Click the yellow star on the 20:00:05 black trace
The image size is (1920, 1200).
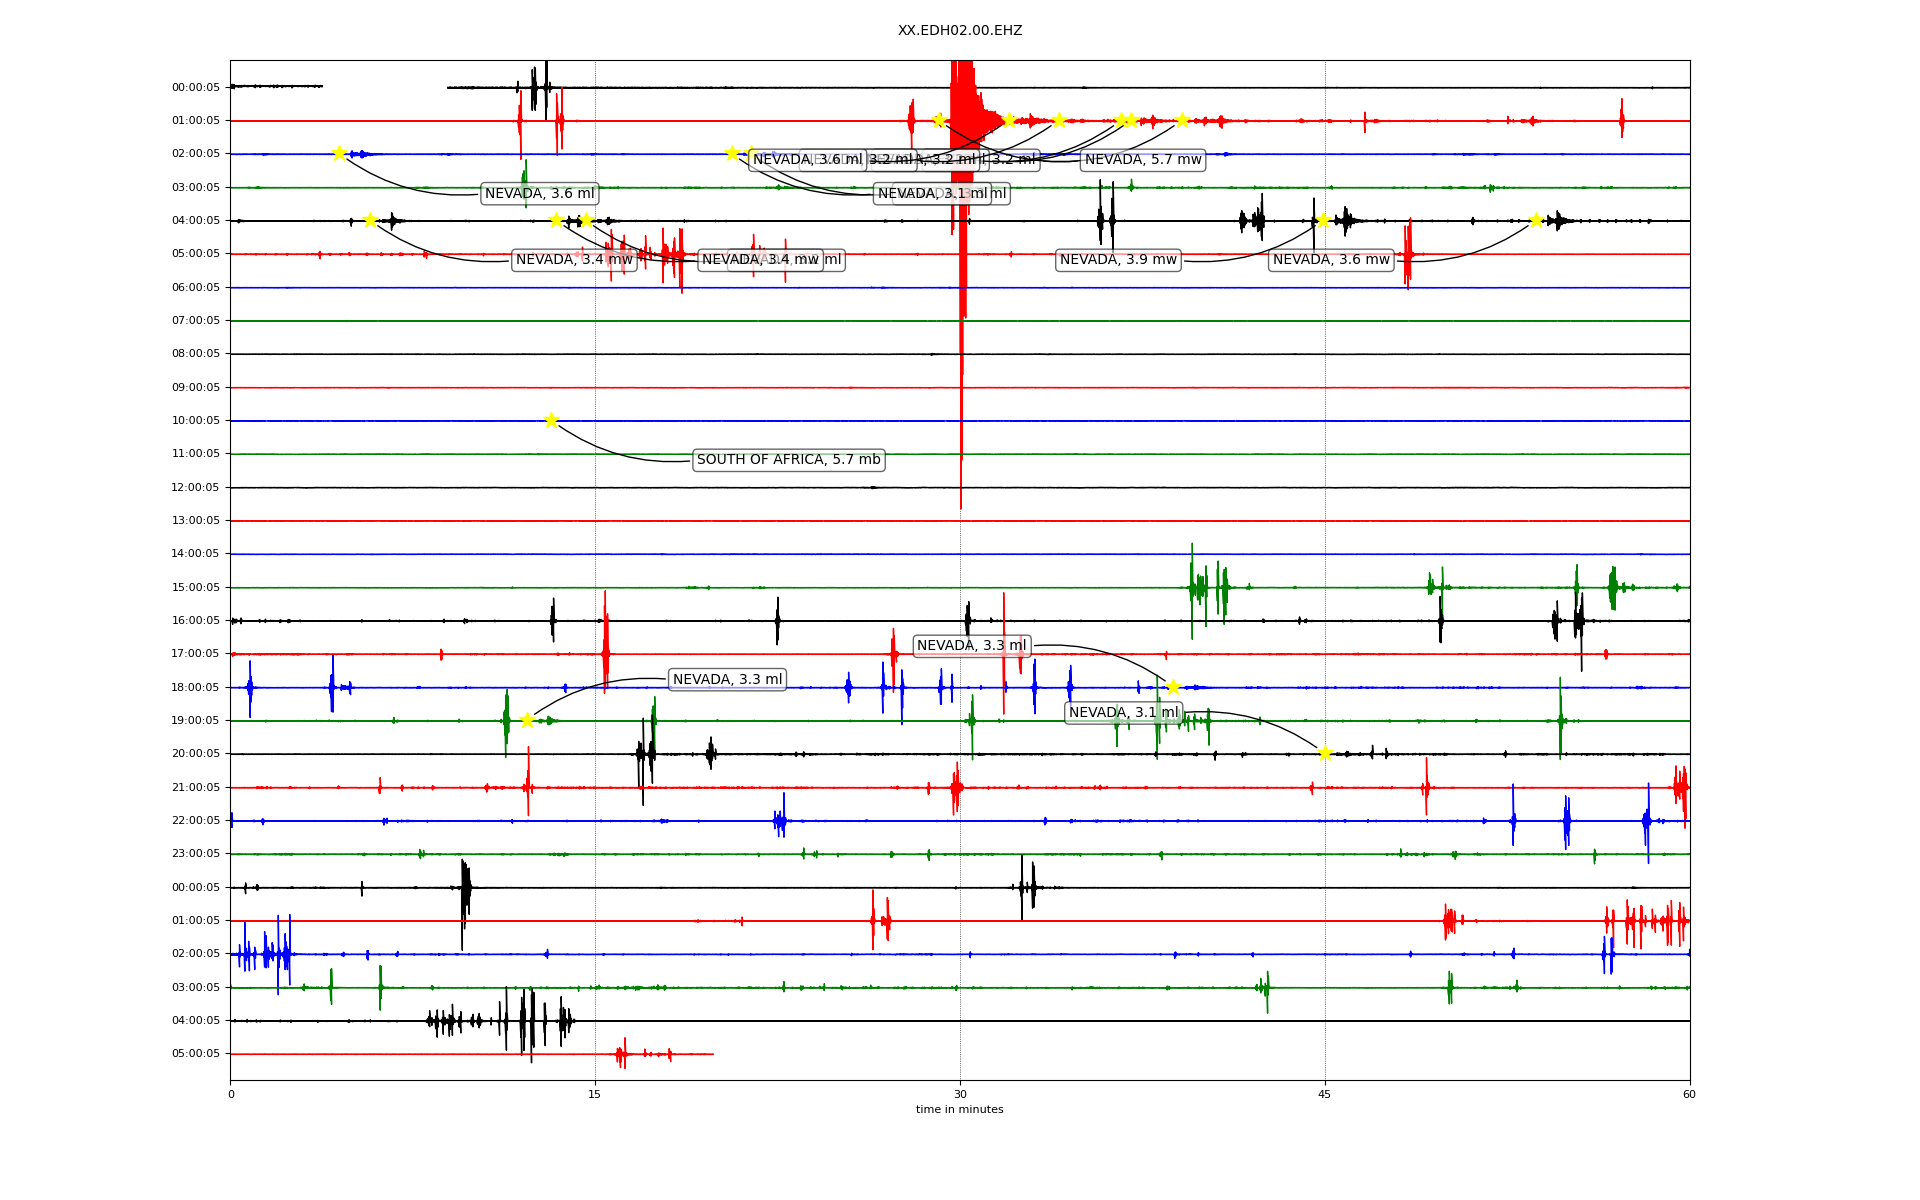click(1325, 753)
